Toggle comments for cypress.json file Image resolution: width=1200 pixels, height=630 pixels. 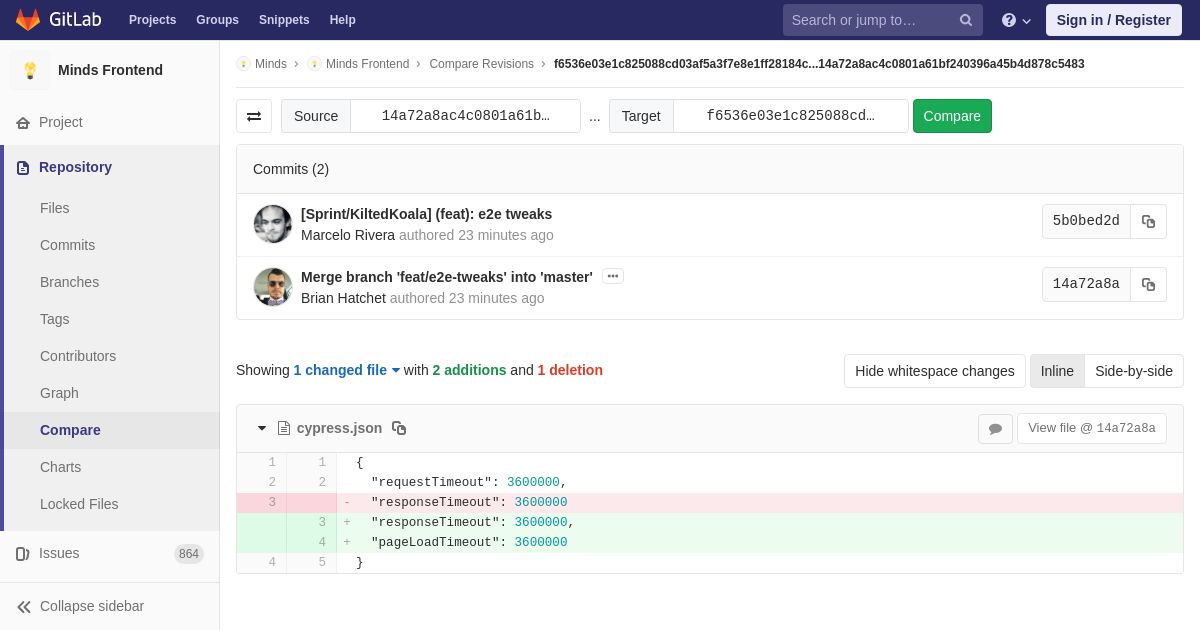click(995, 428)
